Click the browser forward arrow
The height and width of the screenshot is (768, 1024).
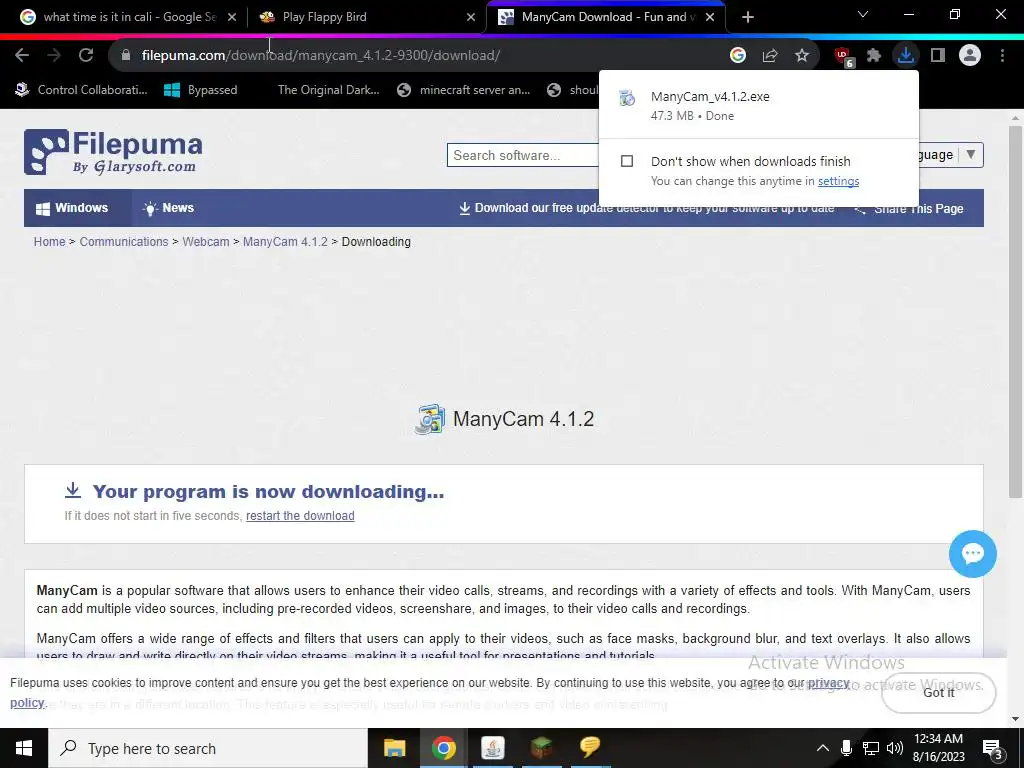tap(54, 56)
